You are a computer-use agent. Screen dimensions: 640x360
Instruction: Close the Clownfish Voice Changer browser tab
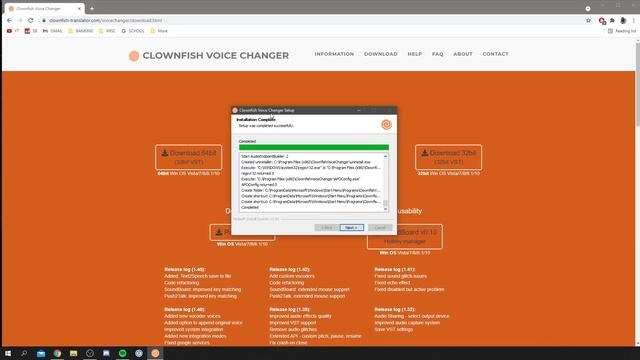pos(79,8)
